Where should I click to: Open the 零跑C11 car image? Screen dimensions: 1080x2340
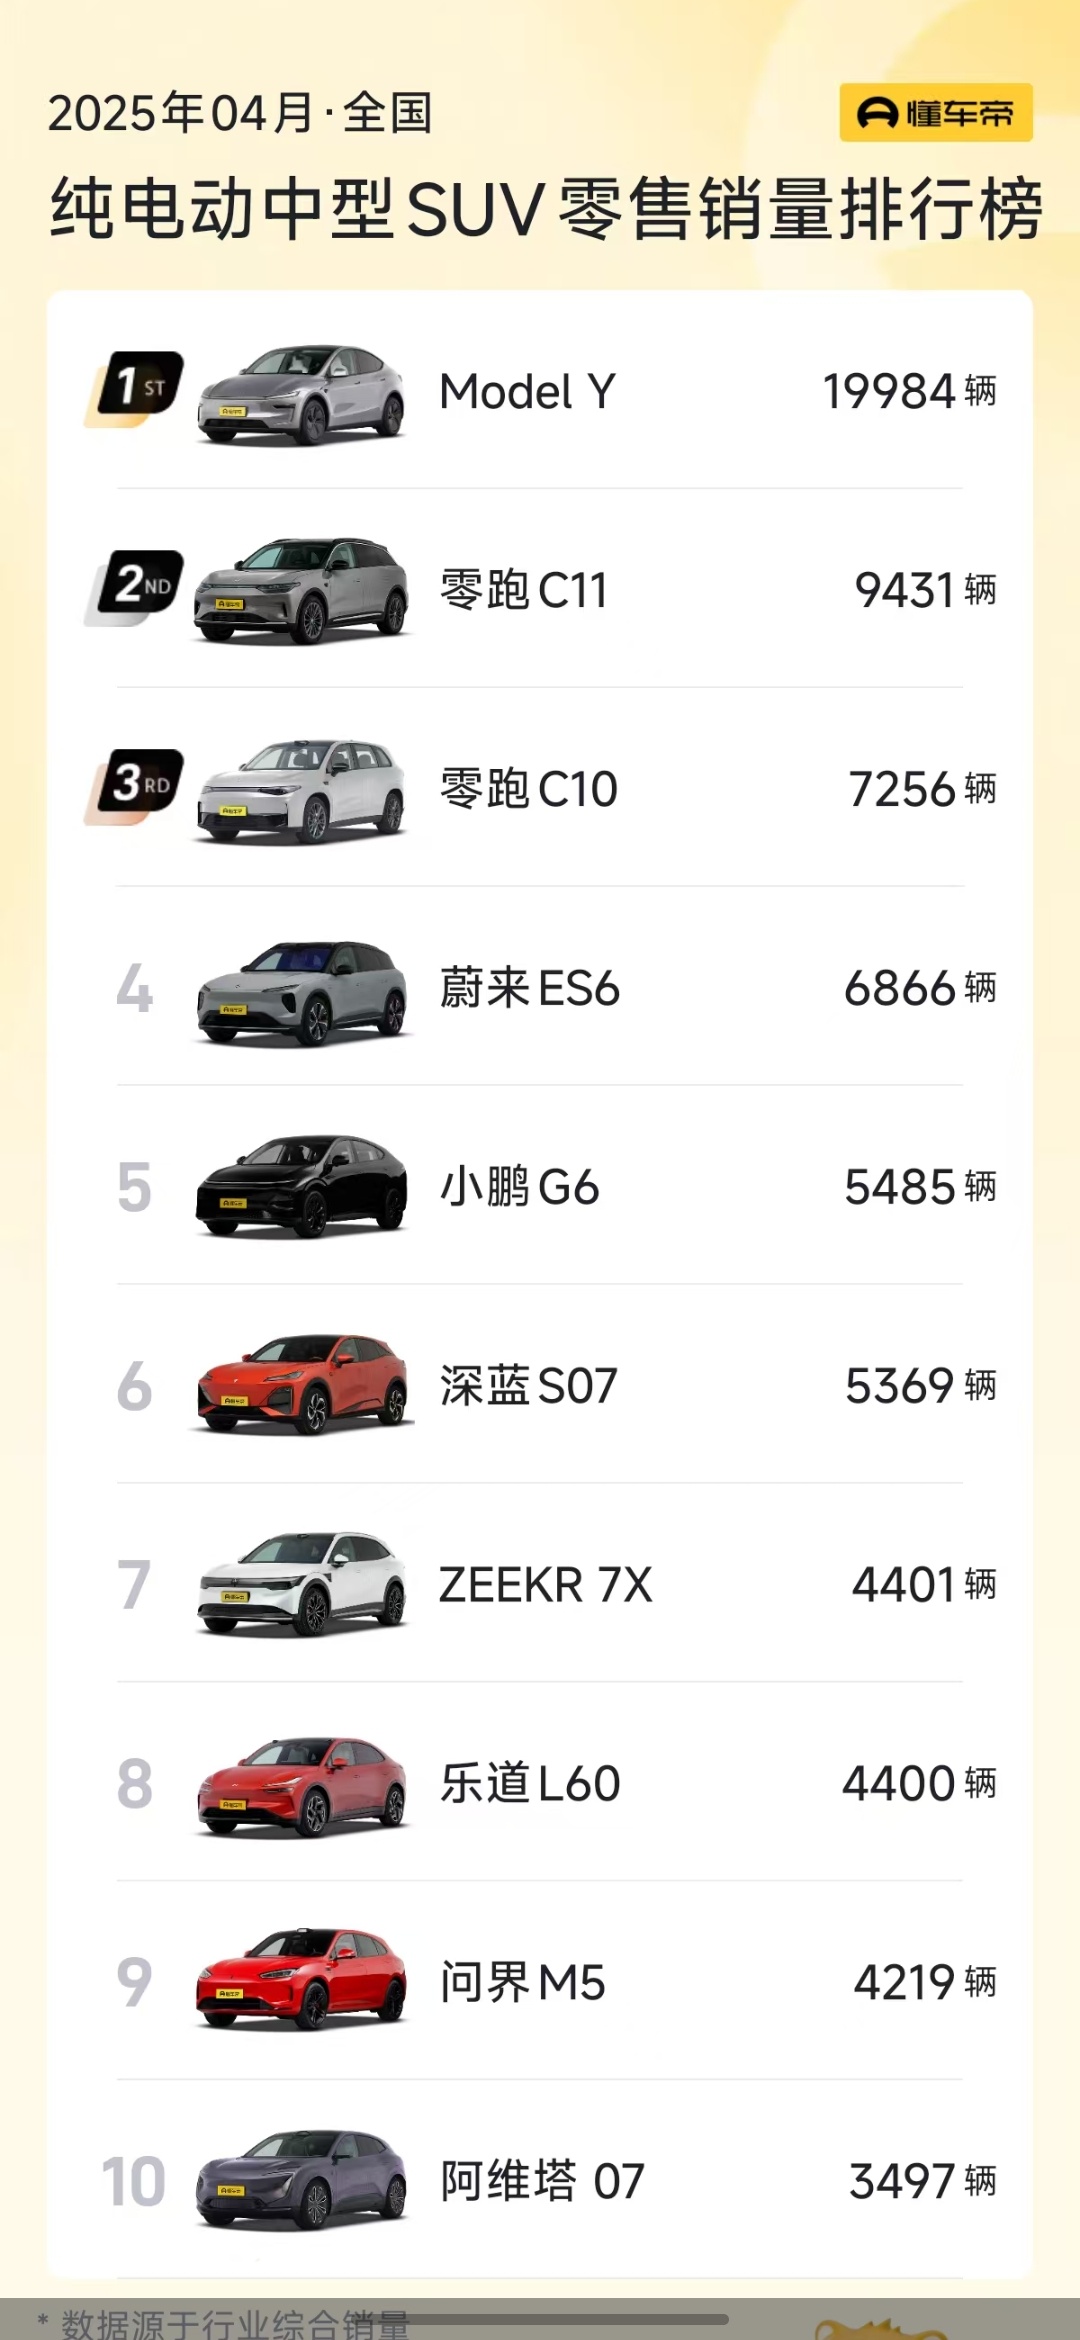click(302, 591)
